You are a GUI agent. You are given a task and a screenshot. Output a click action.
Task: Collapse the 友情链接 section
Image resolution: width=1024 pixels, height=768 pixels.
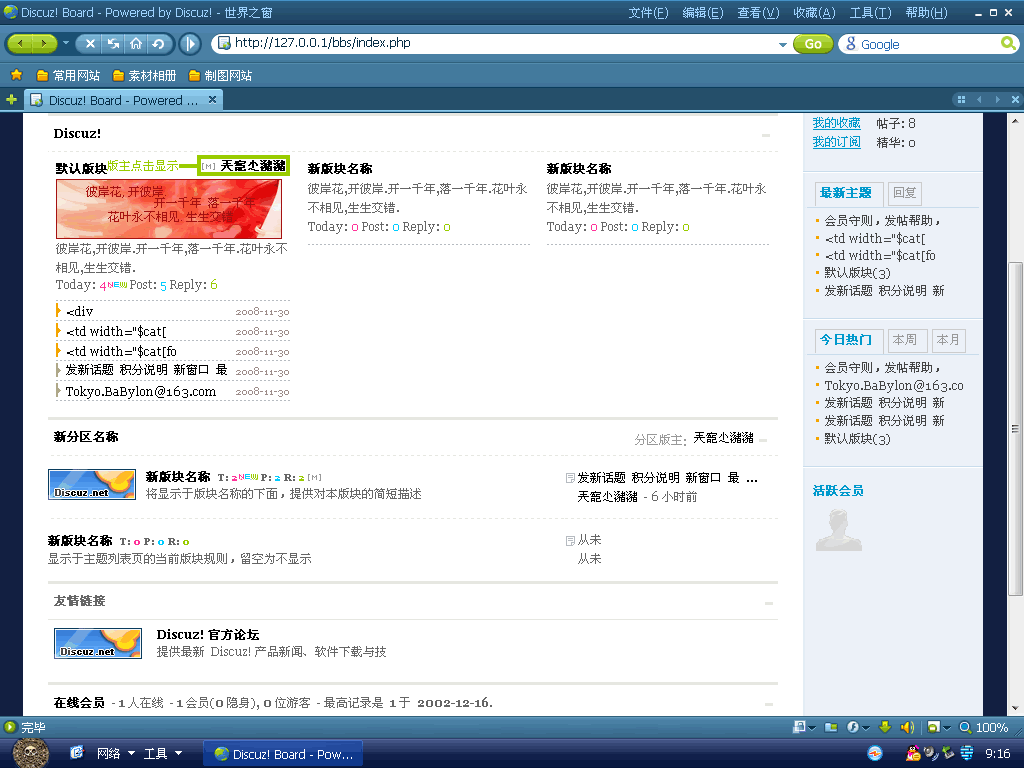[x=769, y=603]
